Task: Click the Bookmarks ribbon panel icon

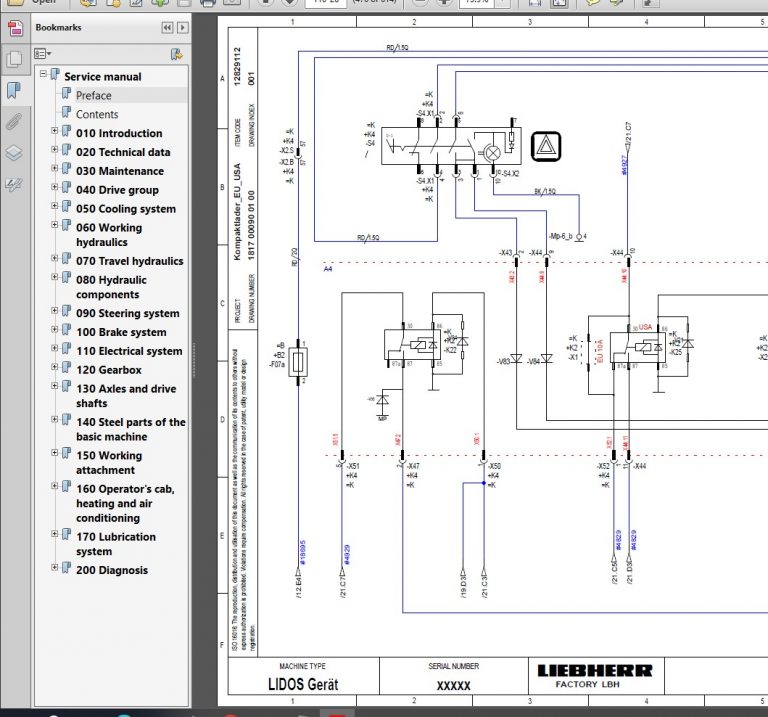Action: 13,91
